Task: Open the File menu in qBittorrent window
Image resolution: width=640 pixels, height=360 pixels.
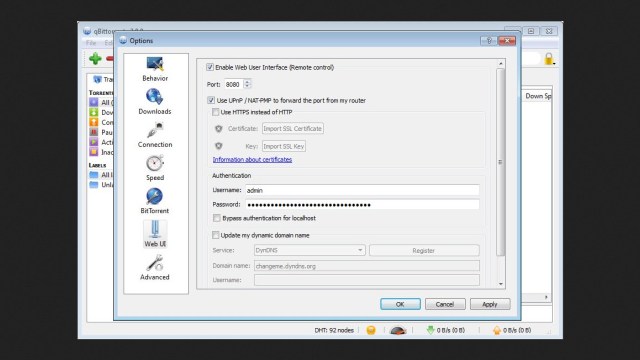Action: pyautogui.click(x=91, y=43)
